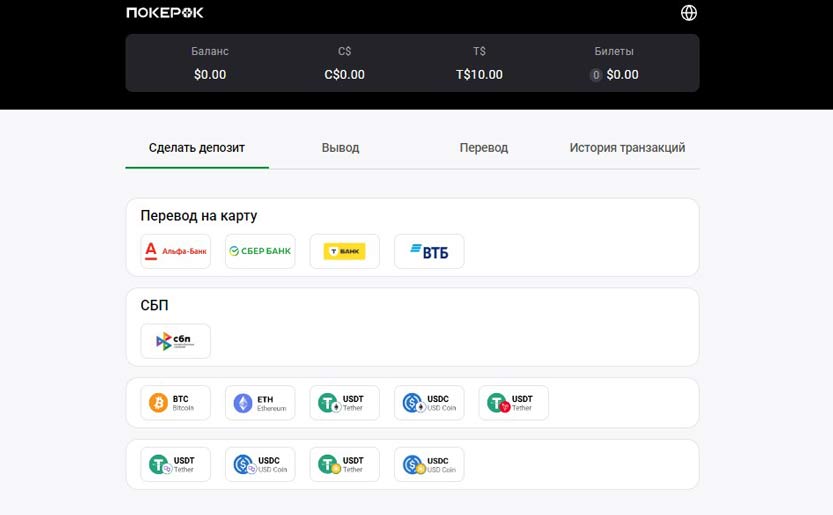Choose ВТБ card transfer

429,251
